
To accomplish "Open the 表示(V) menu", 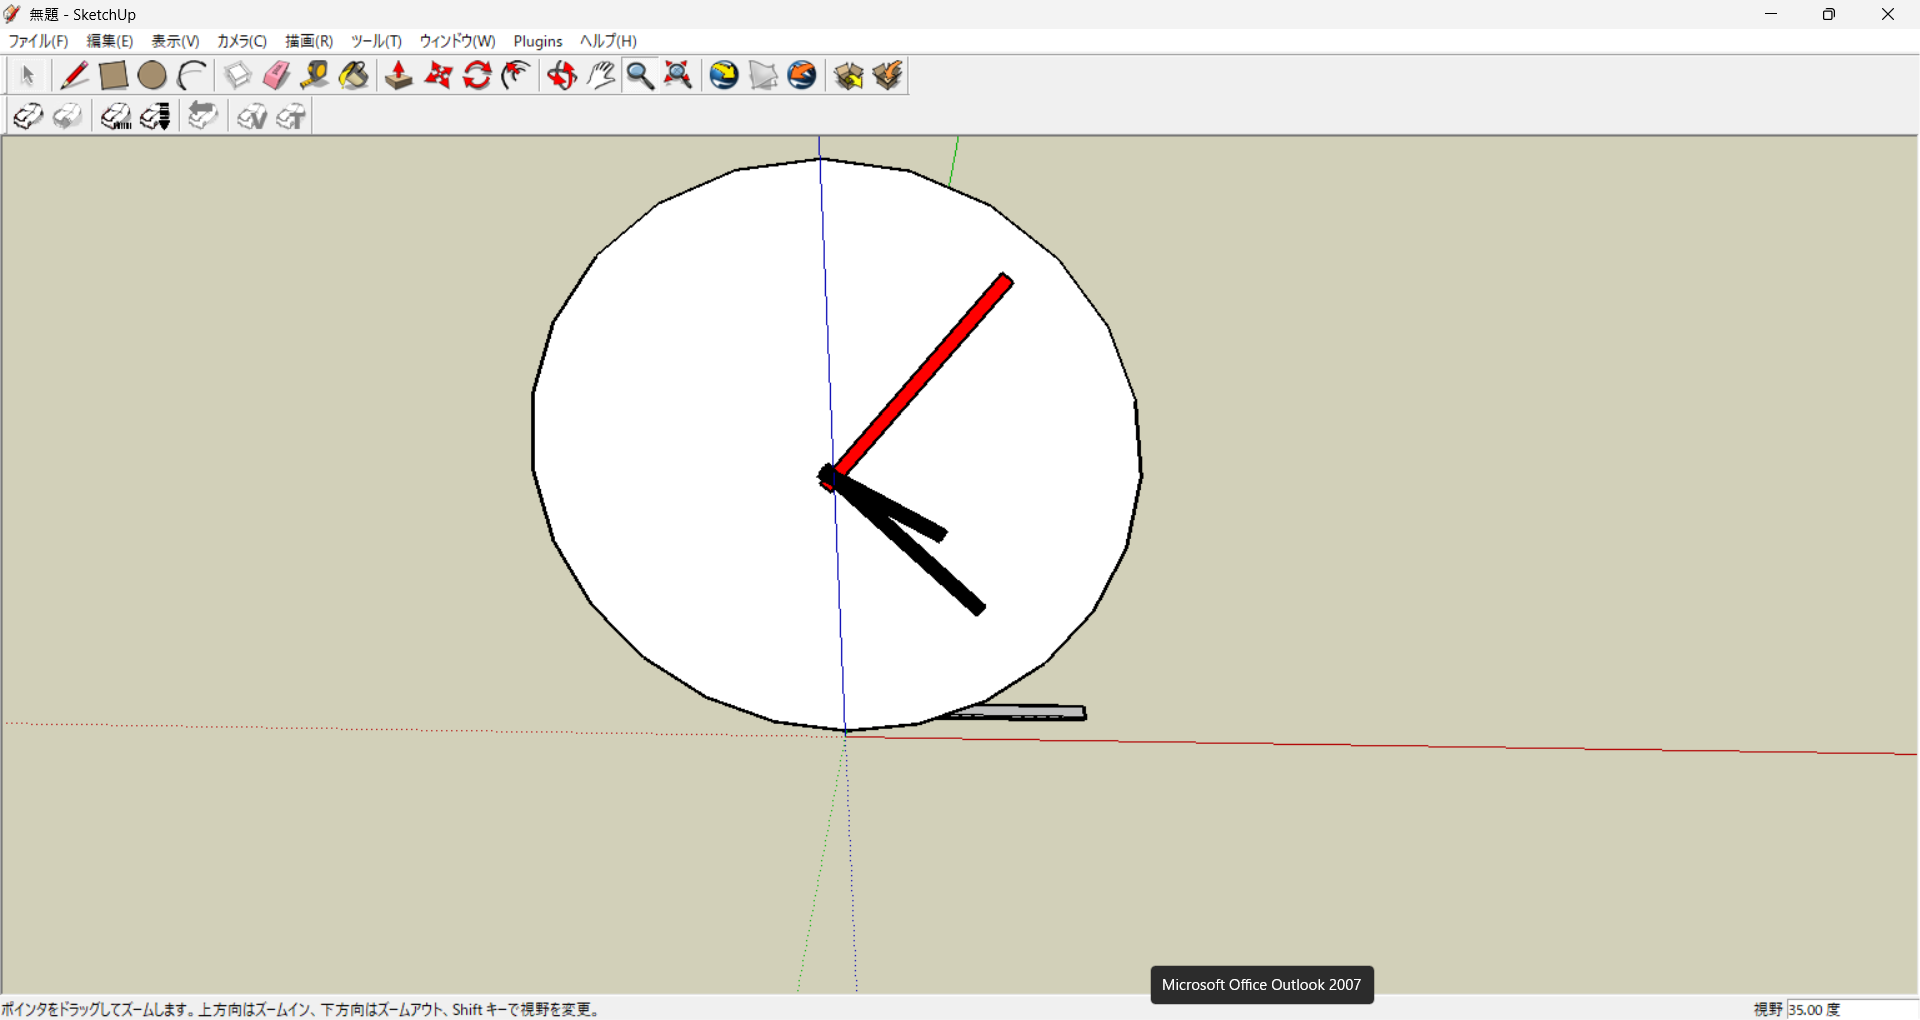I will pyautogui.click(x=175, y=41).
